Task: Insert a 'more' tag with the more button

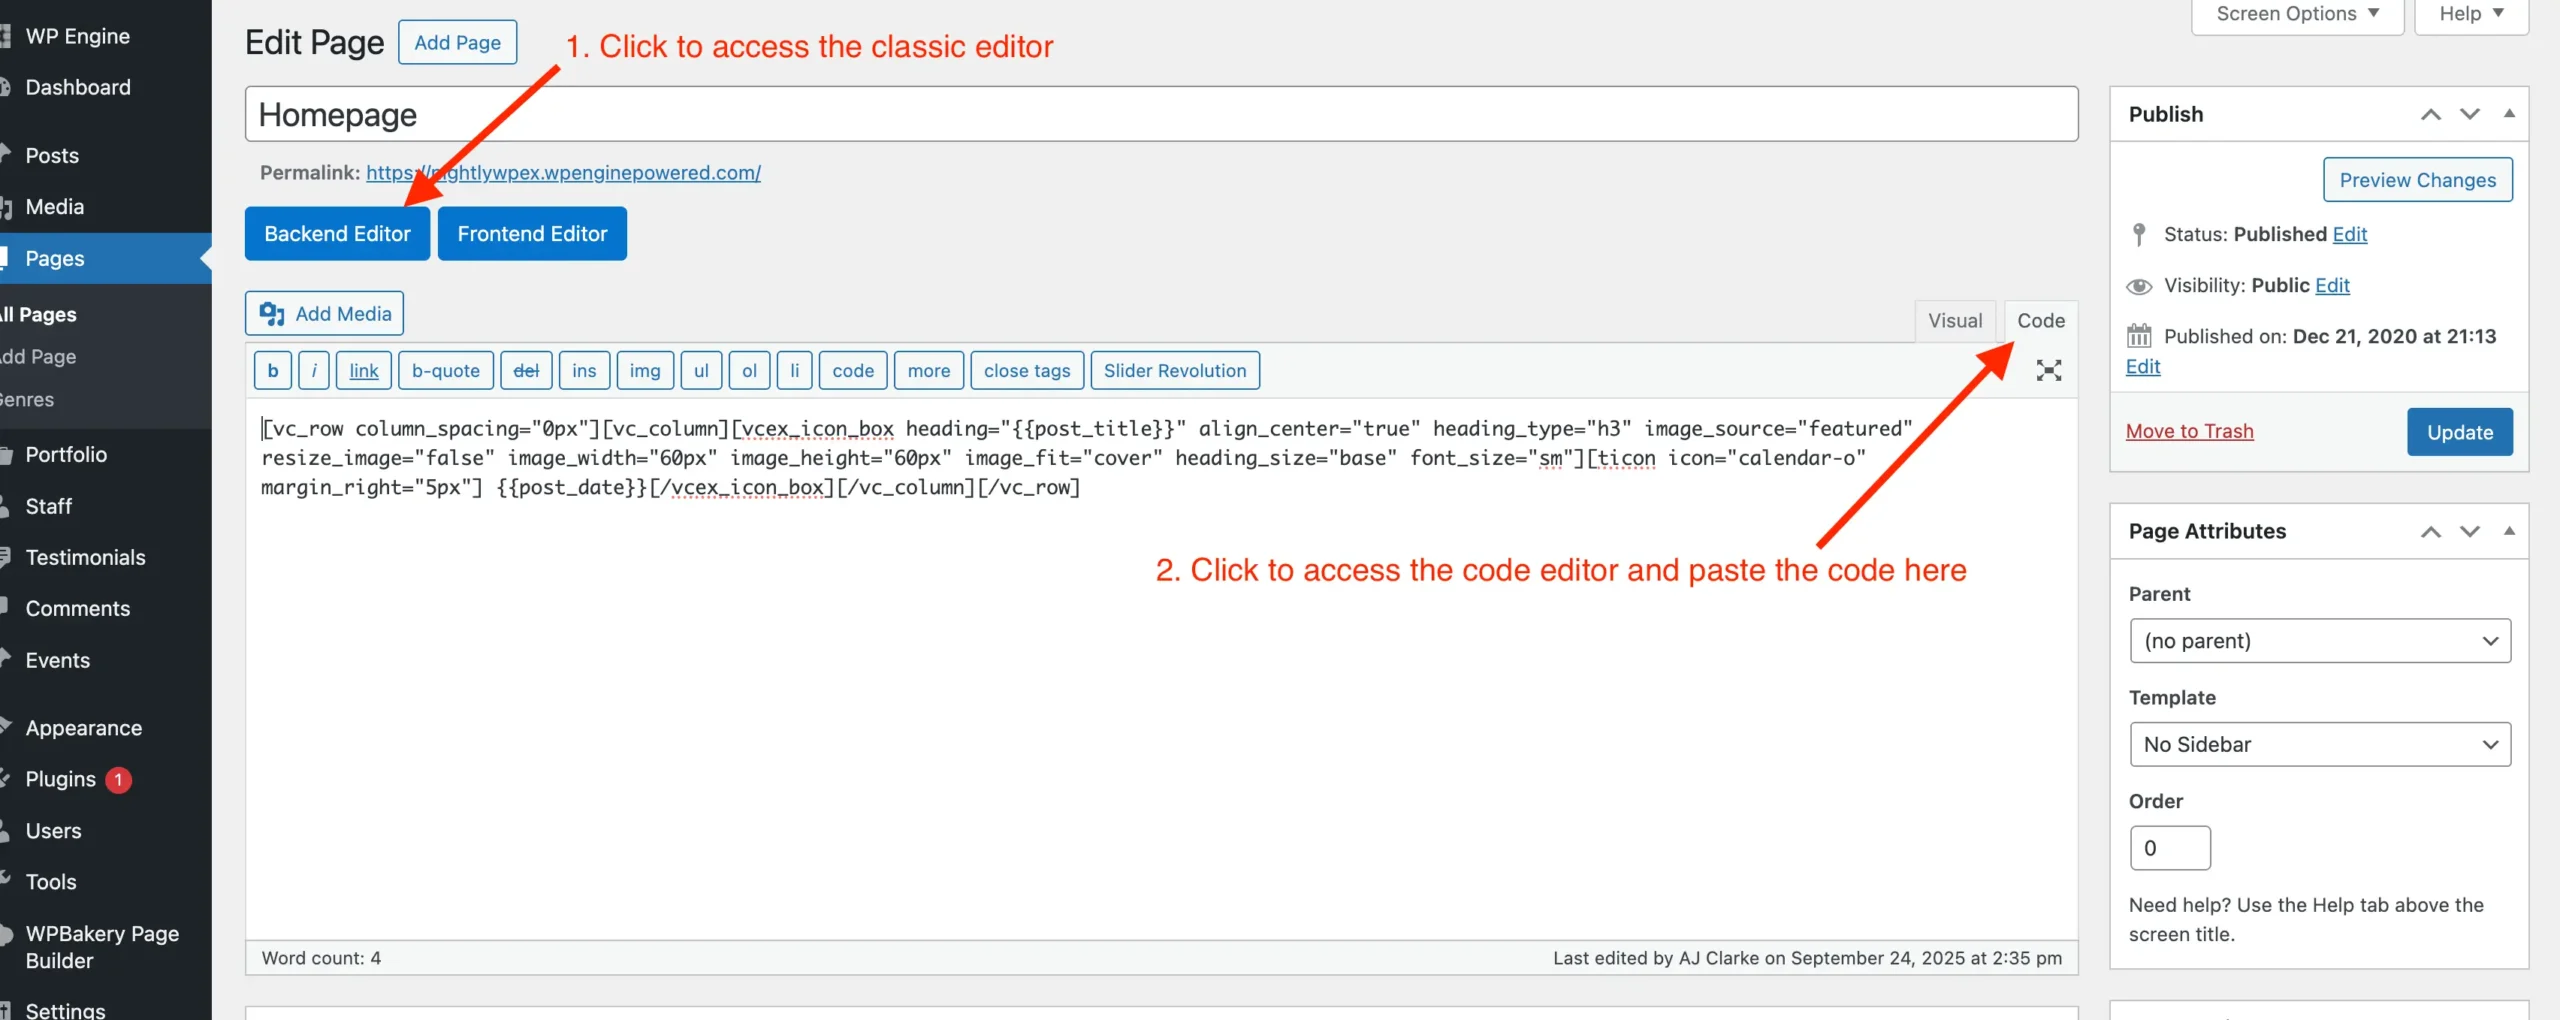Action: tap(928, 370)
